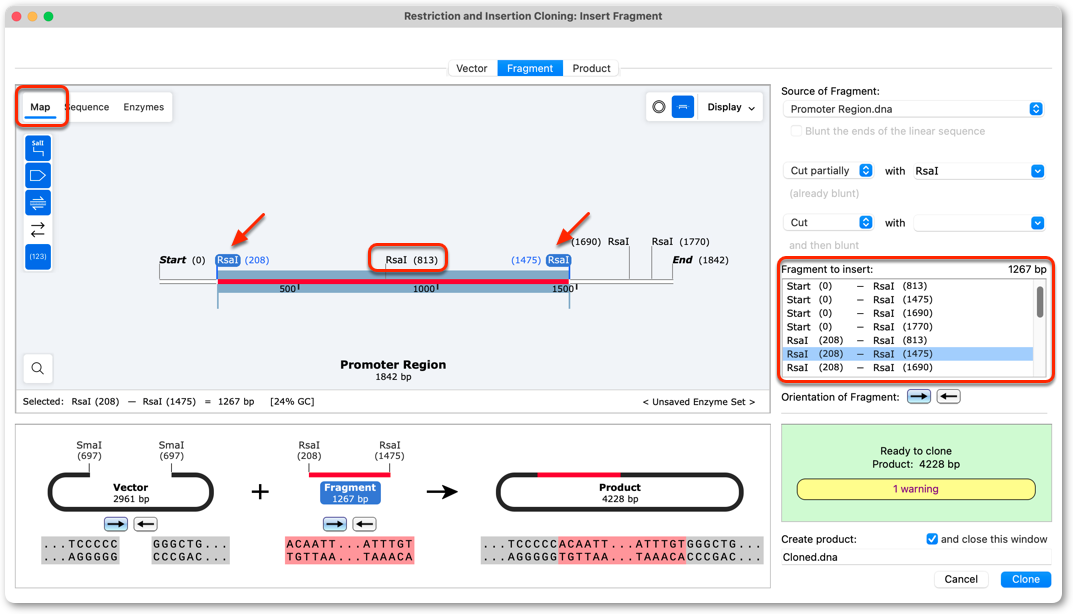Image resolution: width=1073 pixels, height=614 pixels.
Task: Set fragment orientation to forward arrow
Action: tap(918, 396)
